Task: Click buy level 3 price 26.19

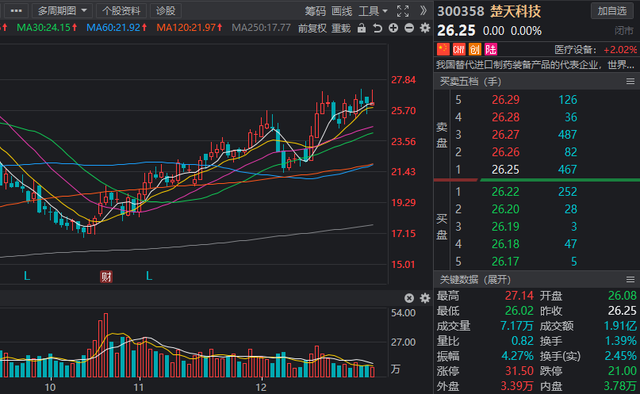Action: (x=506, y=227)
